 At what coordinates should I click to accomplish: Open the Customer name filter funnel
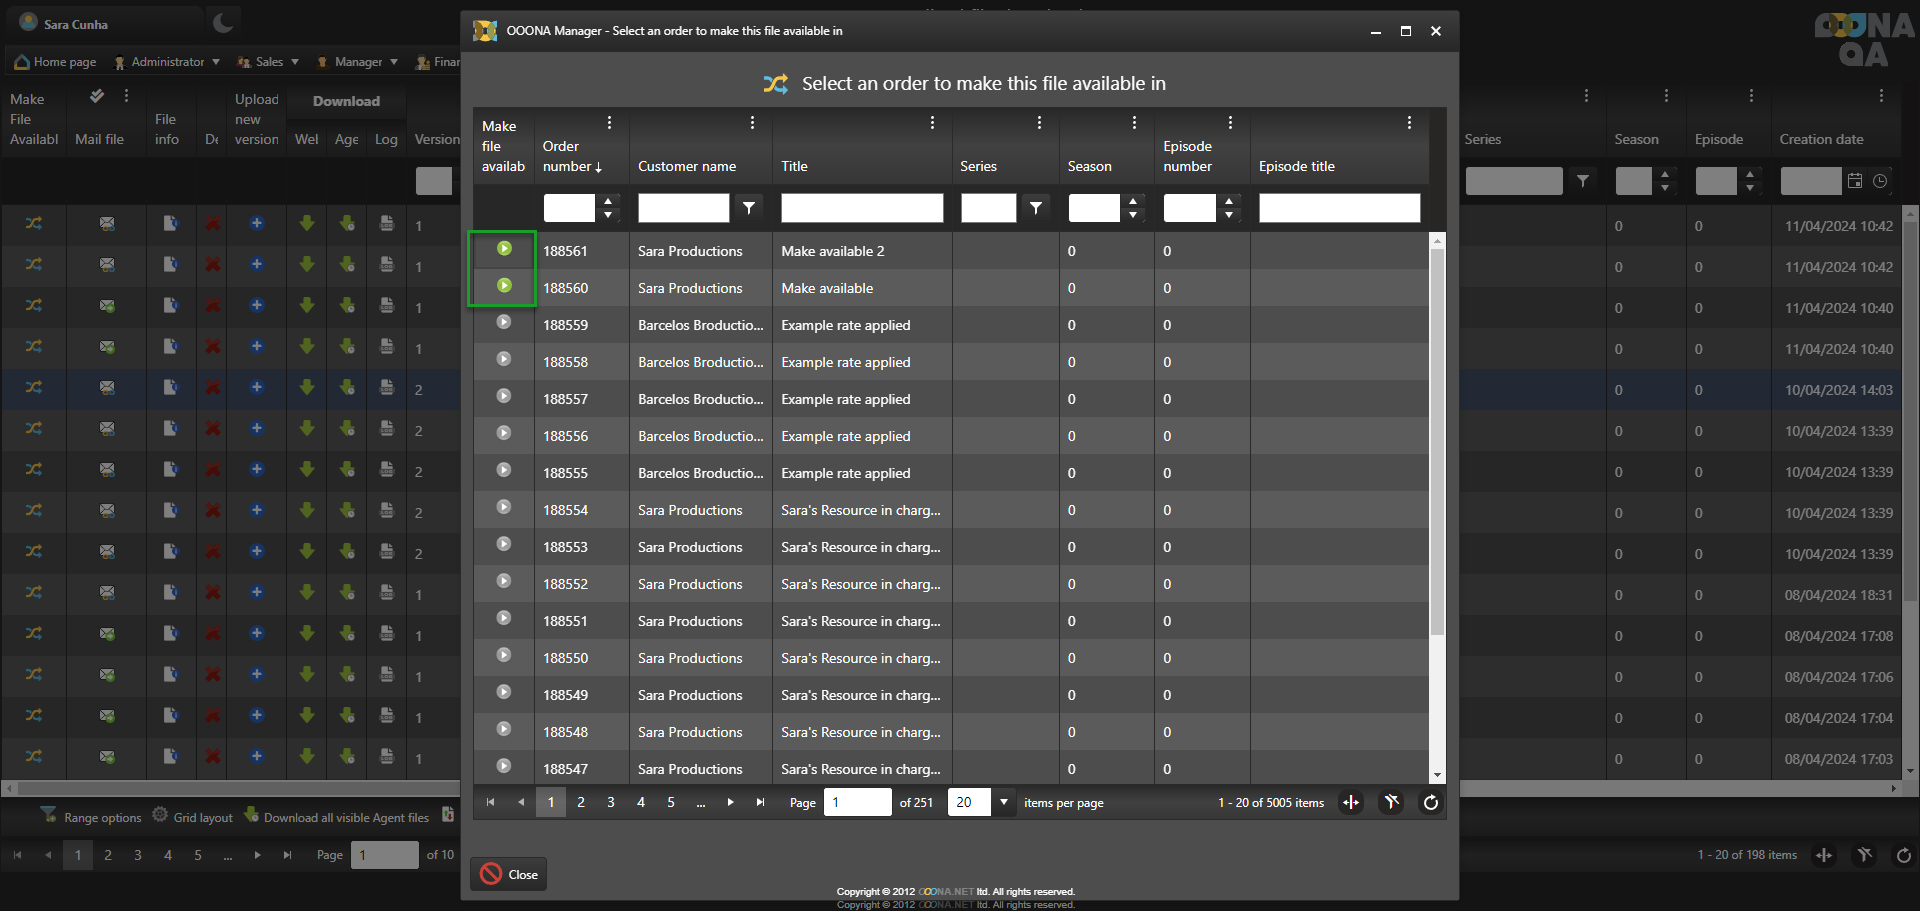[x=749, y=208]
